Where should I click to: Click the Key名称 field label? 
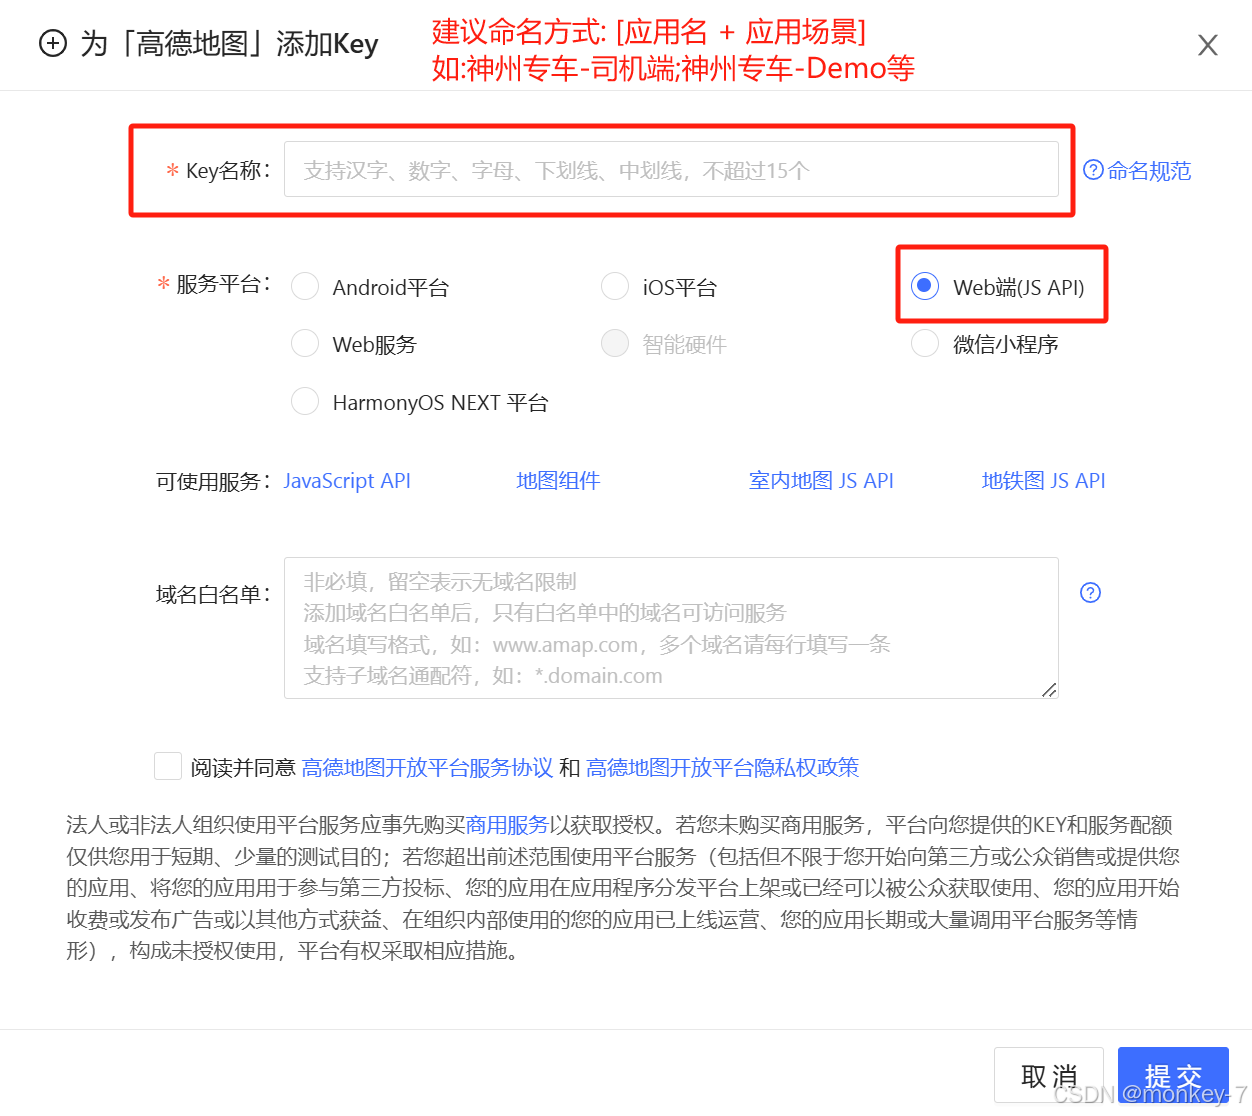(x=228, y=171)
